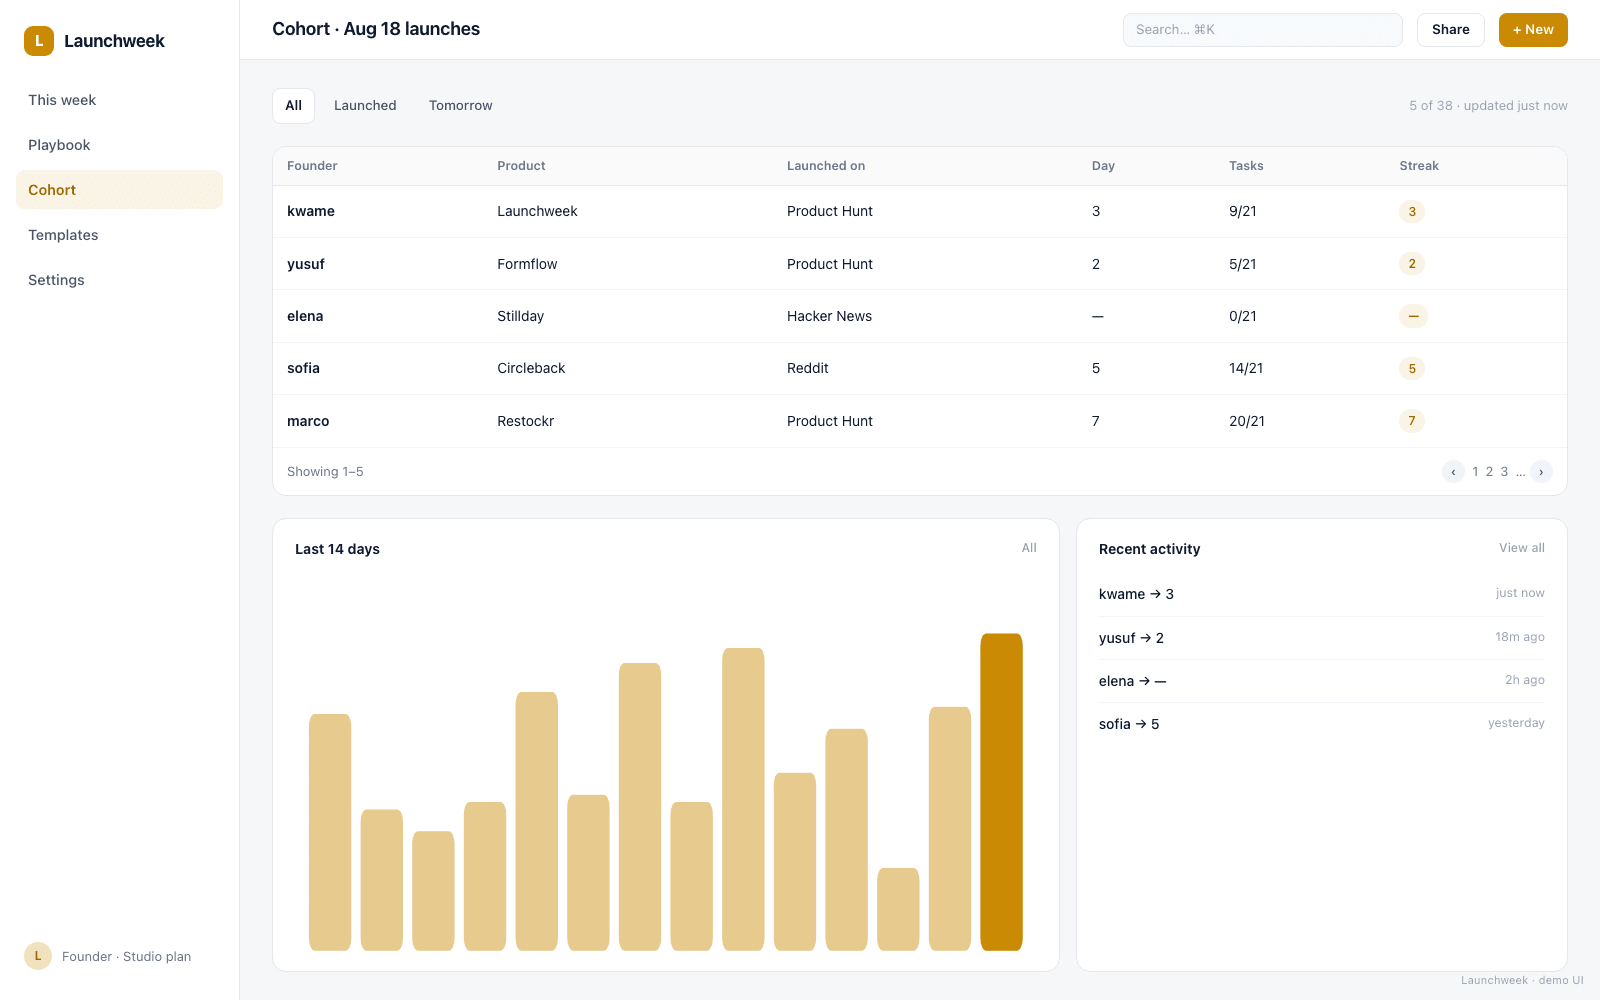Click sofia's streak badge 5
Screen dimensions: 1600x1000
[x=1412, y=369]
